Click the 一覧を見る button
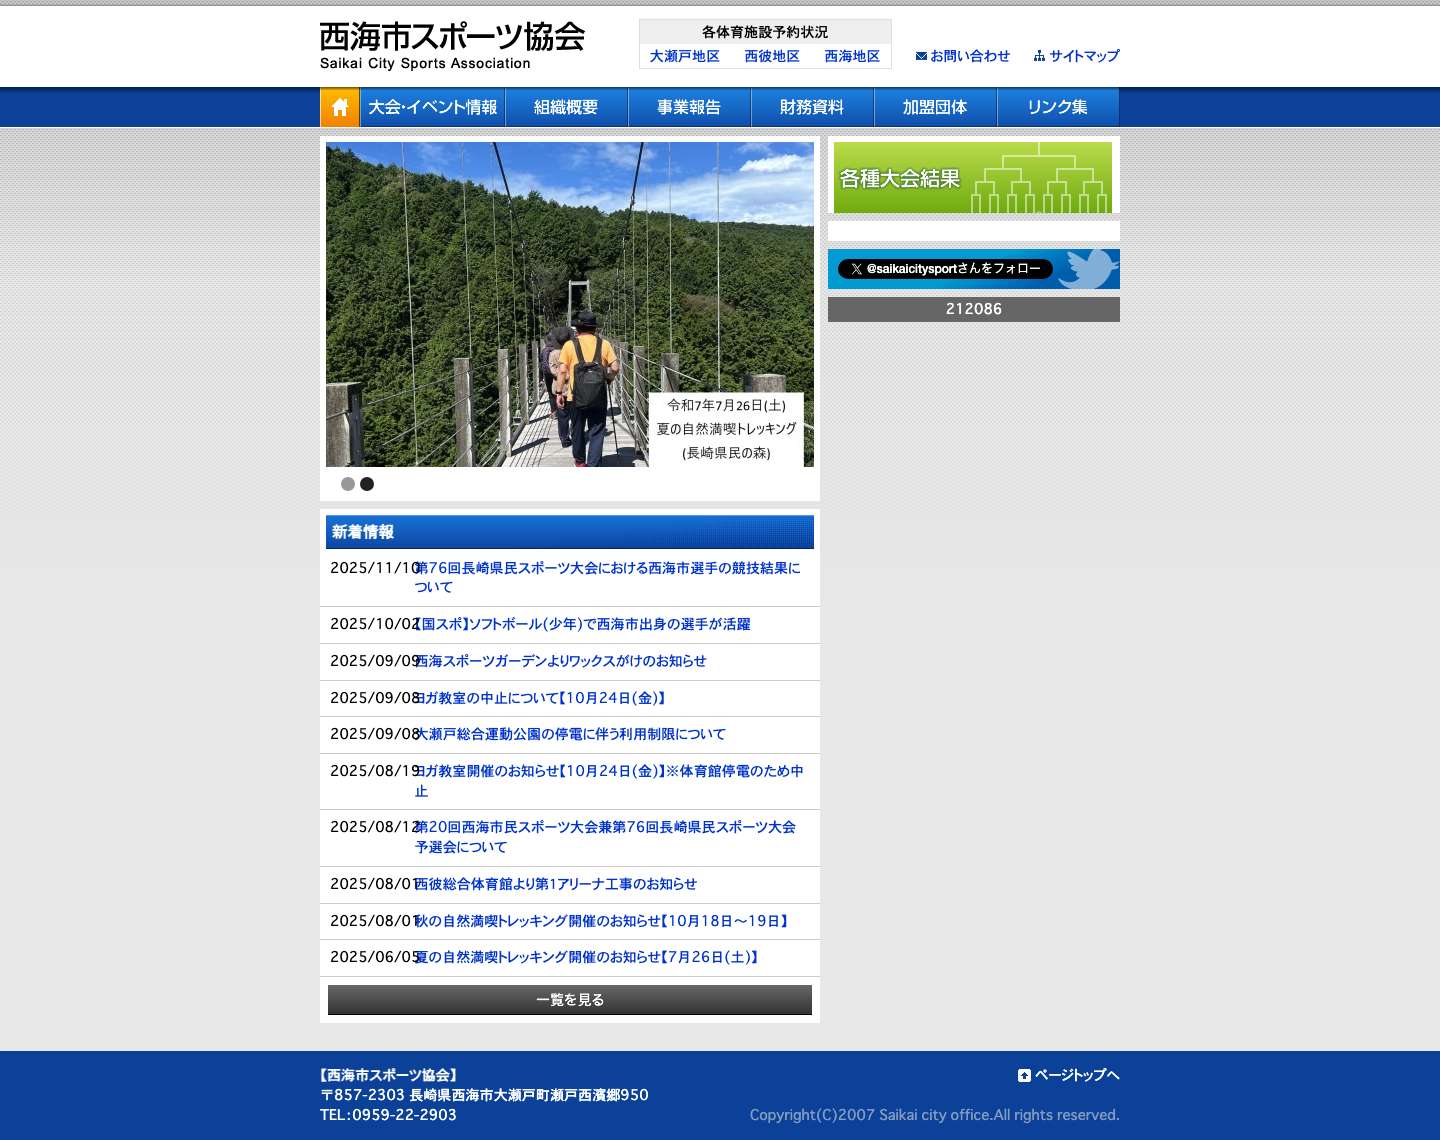The width and height of the screenshot is (1440, 1140). tap(570, 999)
